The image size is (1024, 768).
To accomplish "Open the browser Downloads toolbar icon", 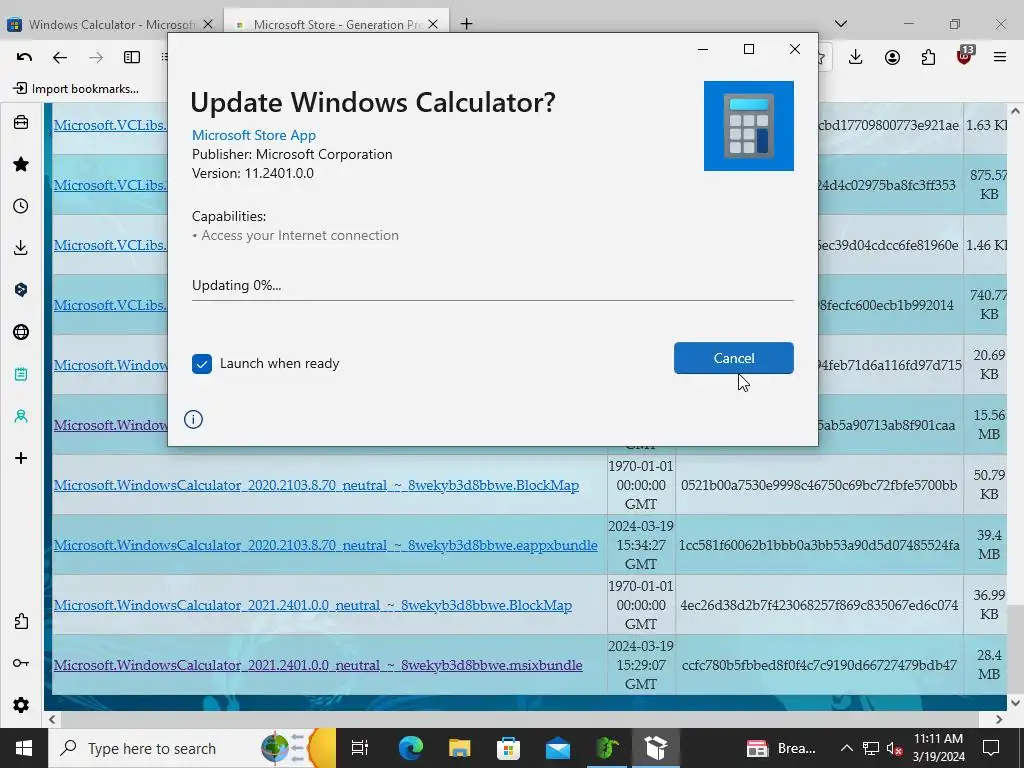I will [x=856, y=57].
